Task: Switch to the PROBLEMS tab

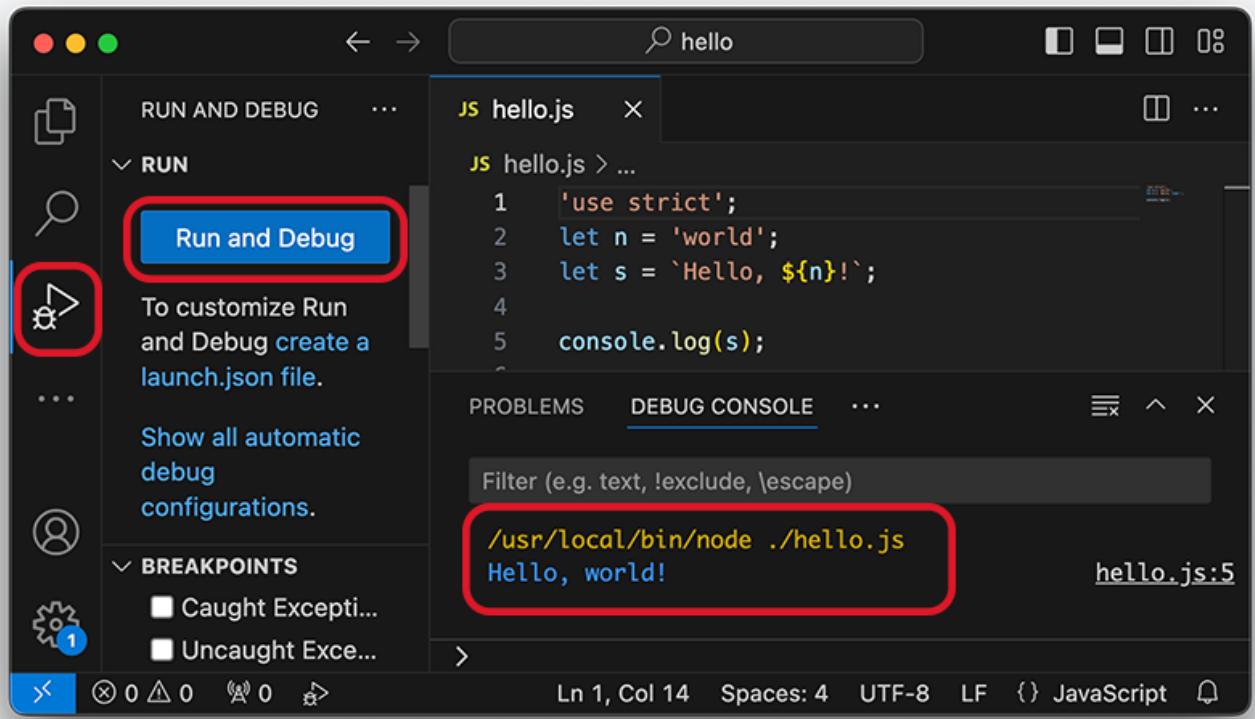Action: [x=526, y=407]
